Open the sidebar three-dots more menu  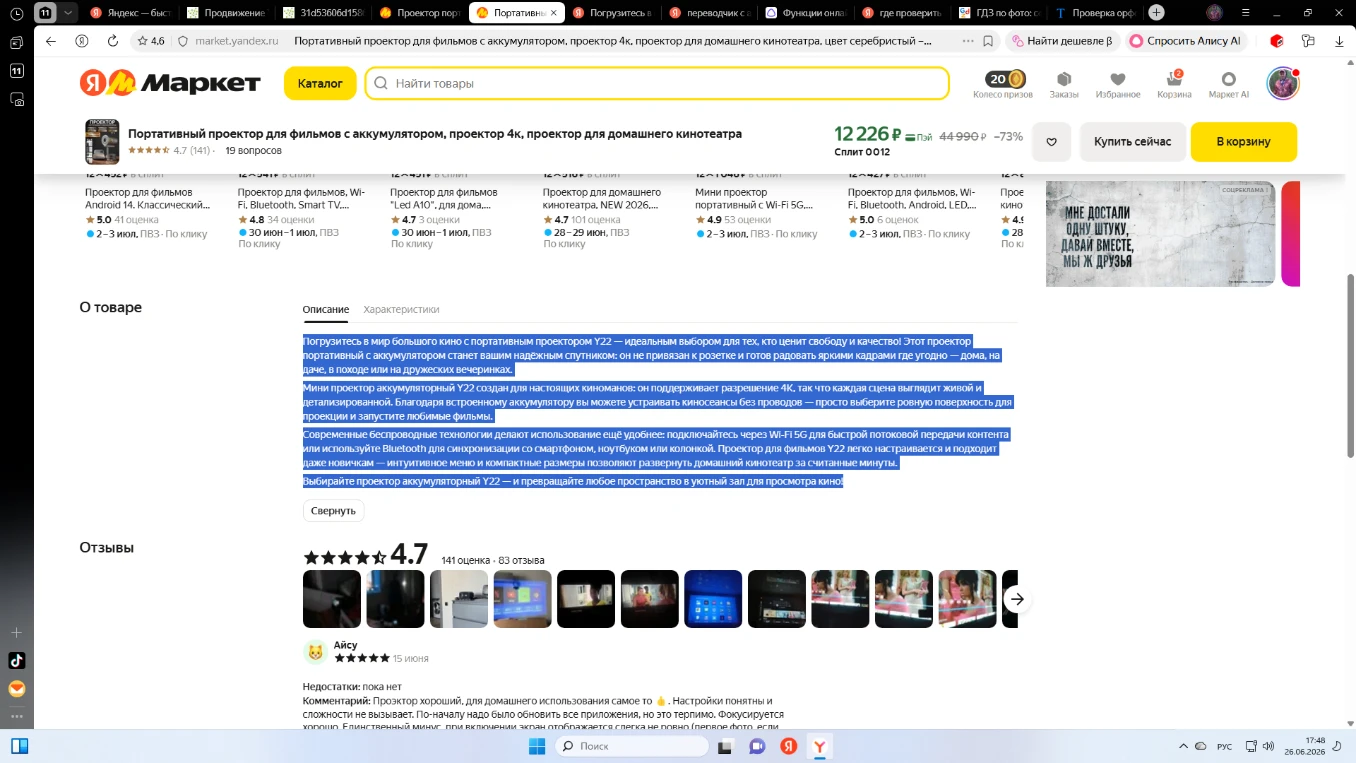tap(16, 717)
